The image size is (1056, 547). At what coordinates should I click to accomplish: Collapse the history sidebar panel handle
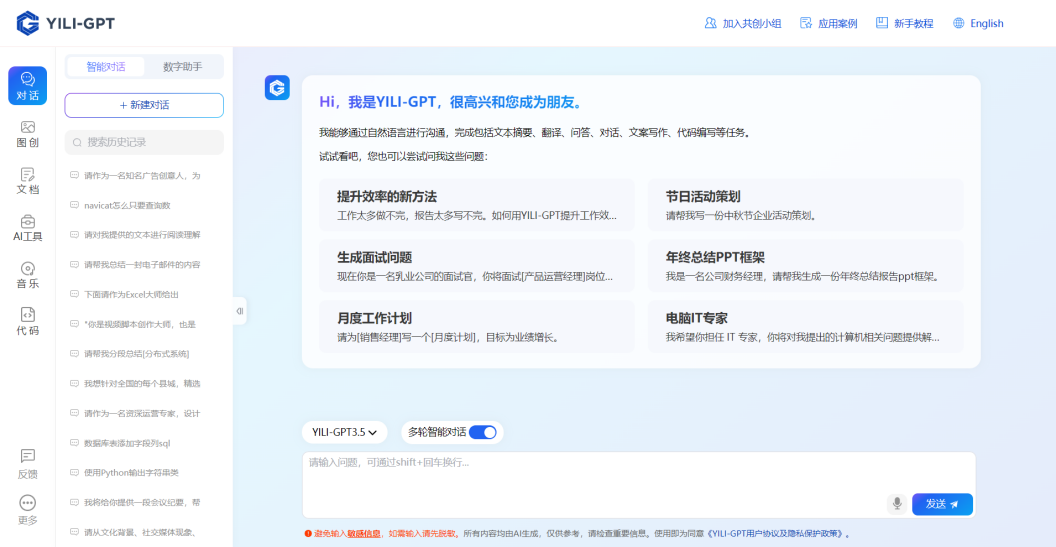(x=240, y=311)
